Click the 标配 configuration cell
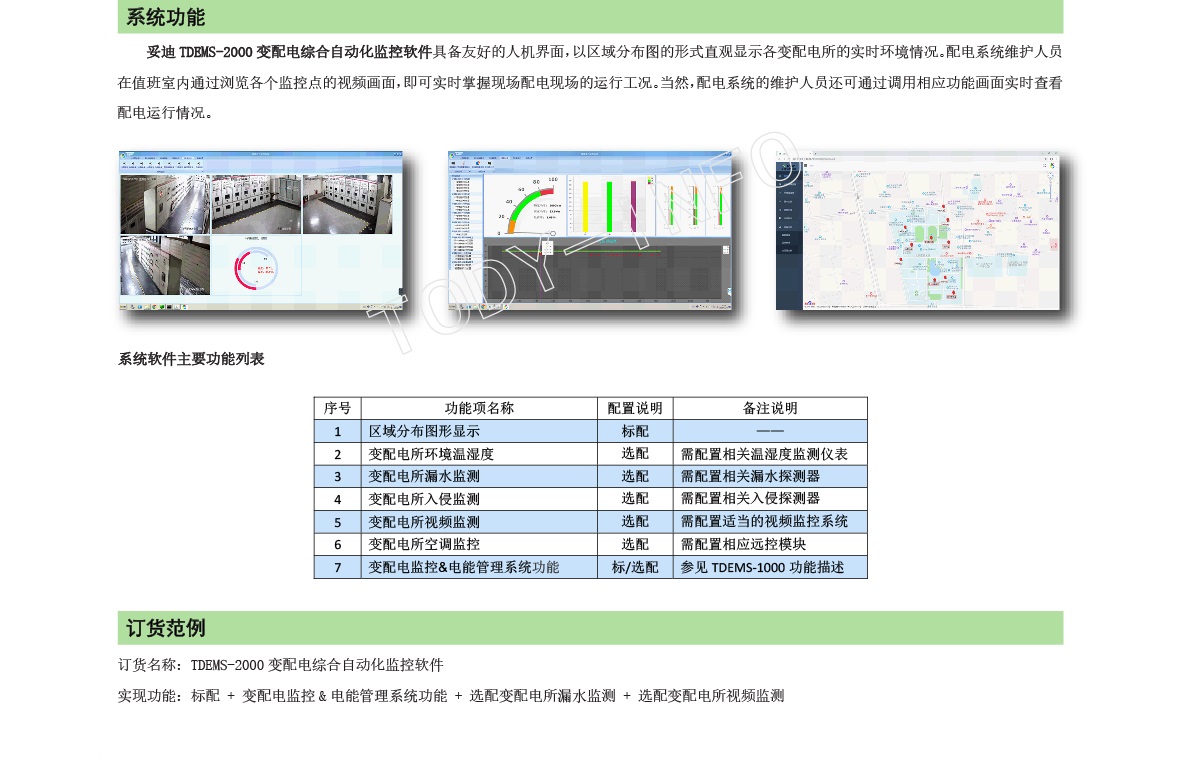 pyautogui.click(x=635, y=431)
